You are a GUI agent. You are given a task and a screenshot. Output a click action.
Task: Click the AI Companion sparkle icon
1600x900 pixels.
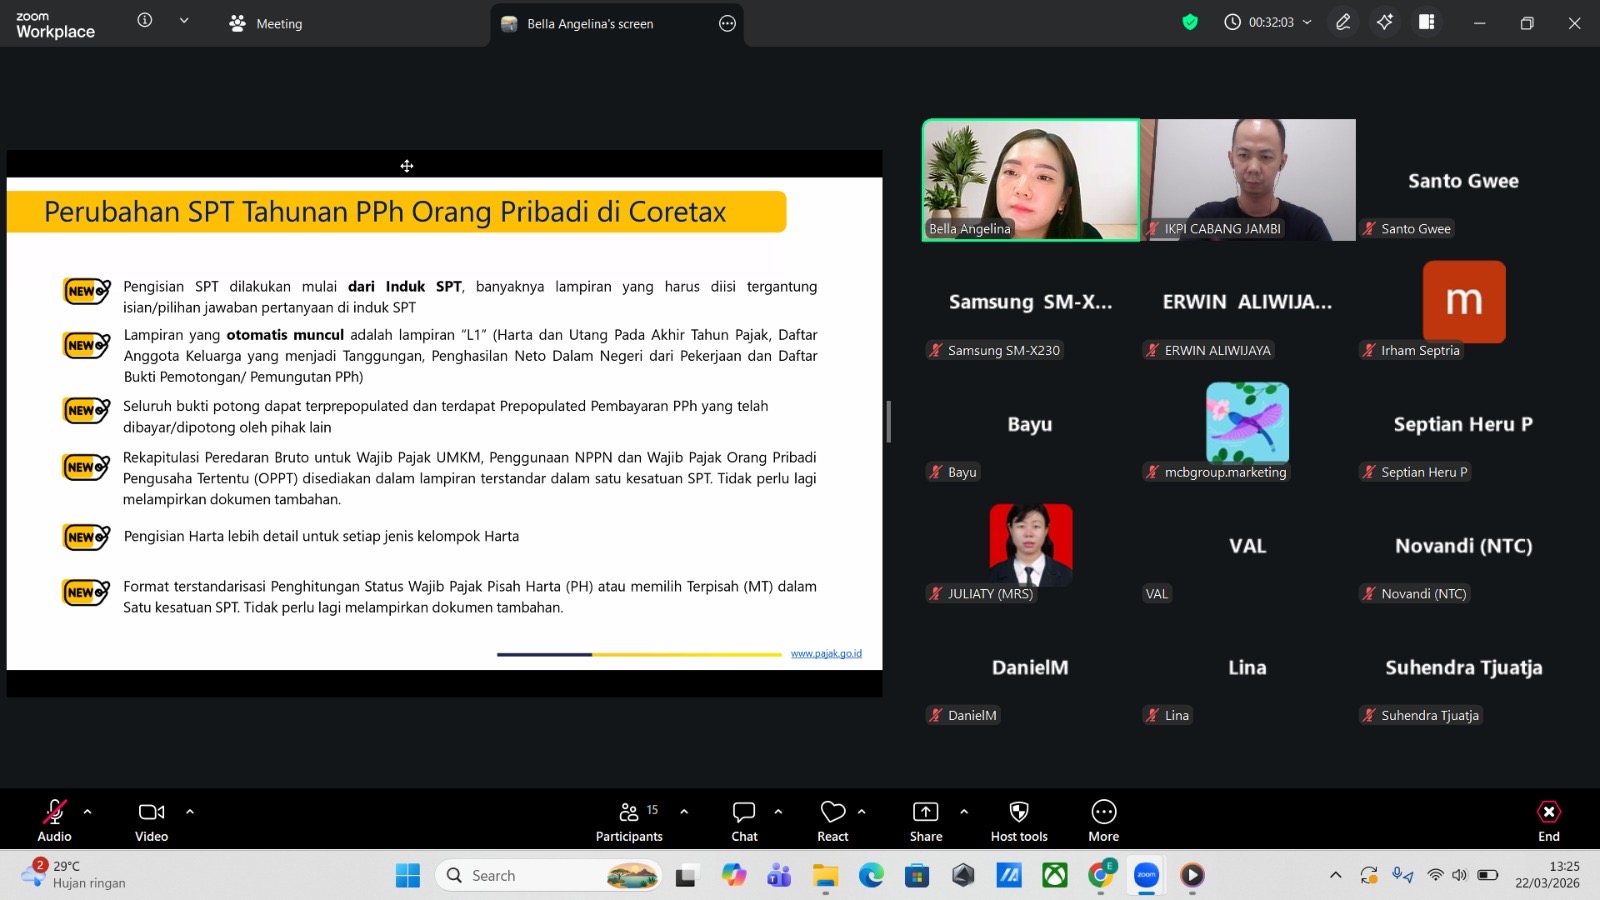[1385, 21]
